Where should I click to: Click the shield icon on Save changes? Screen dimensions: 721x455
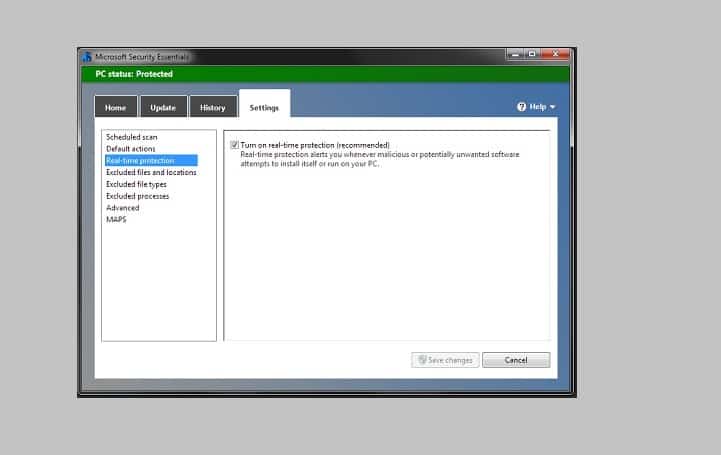point(422,359)
